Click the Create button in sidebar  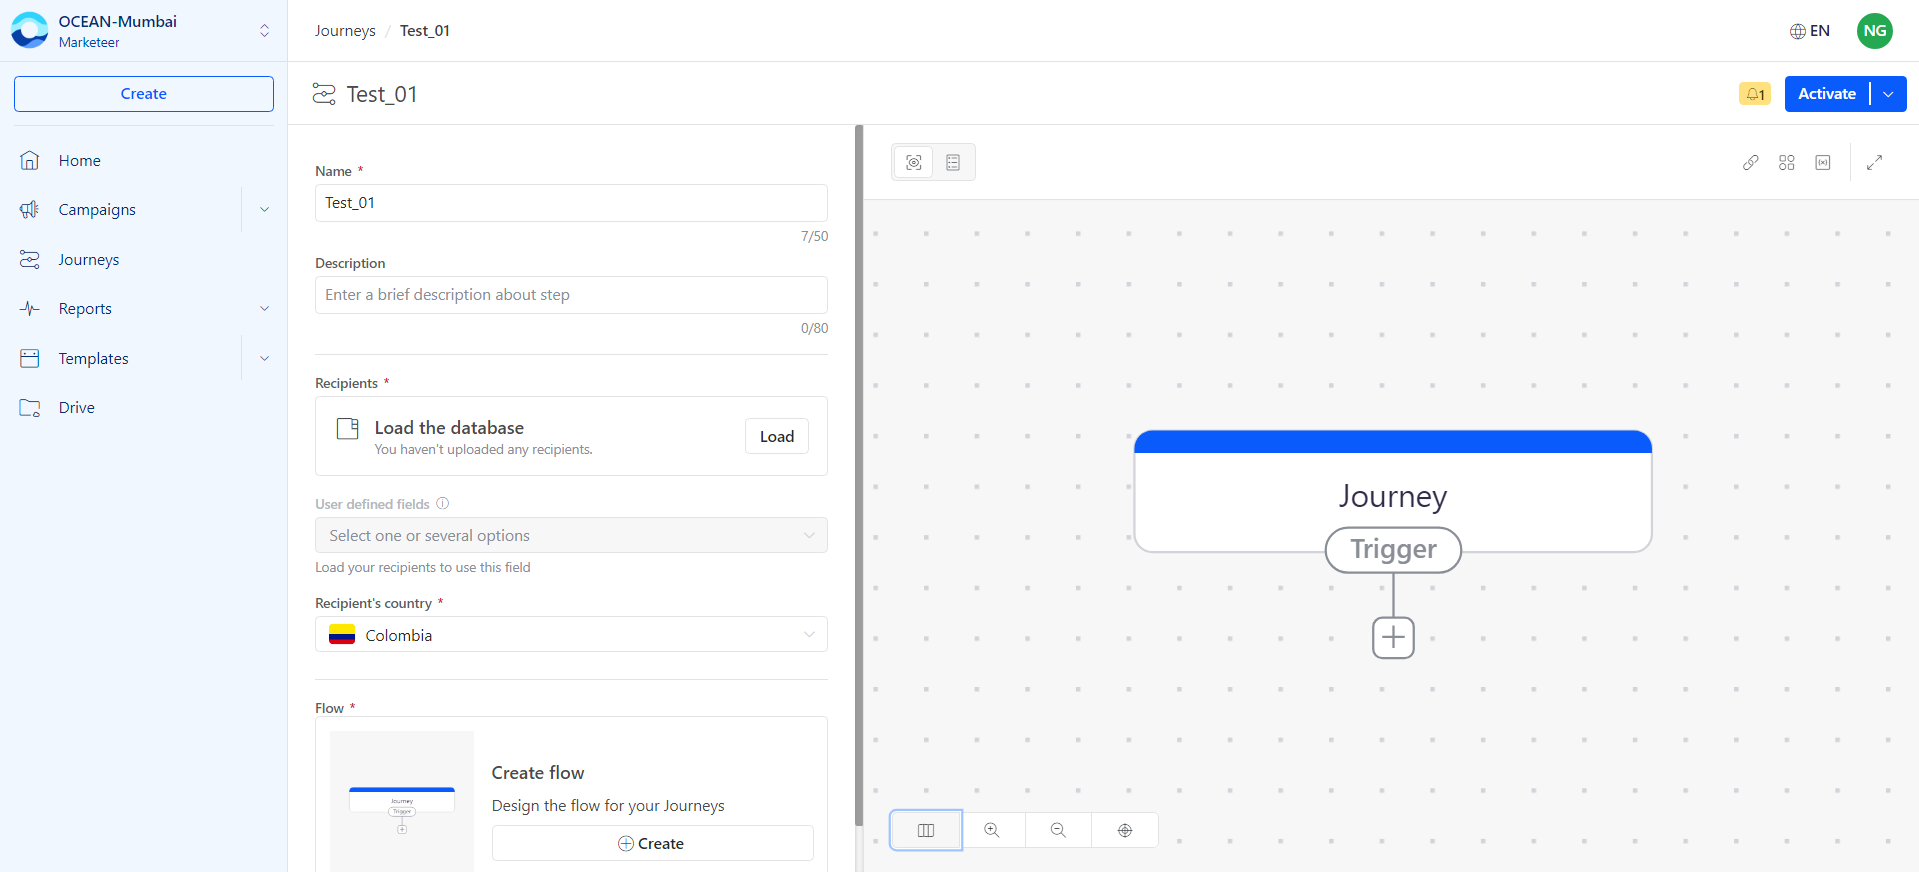pyautogui.click(x=144, y=94)
